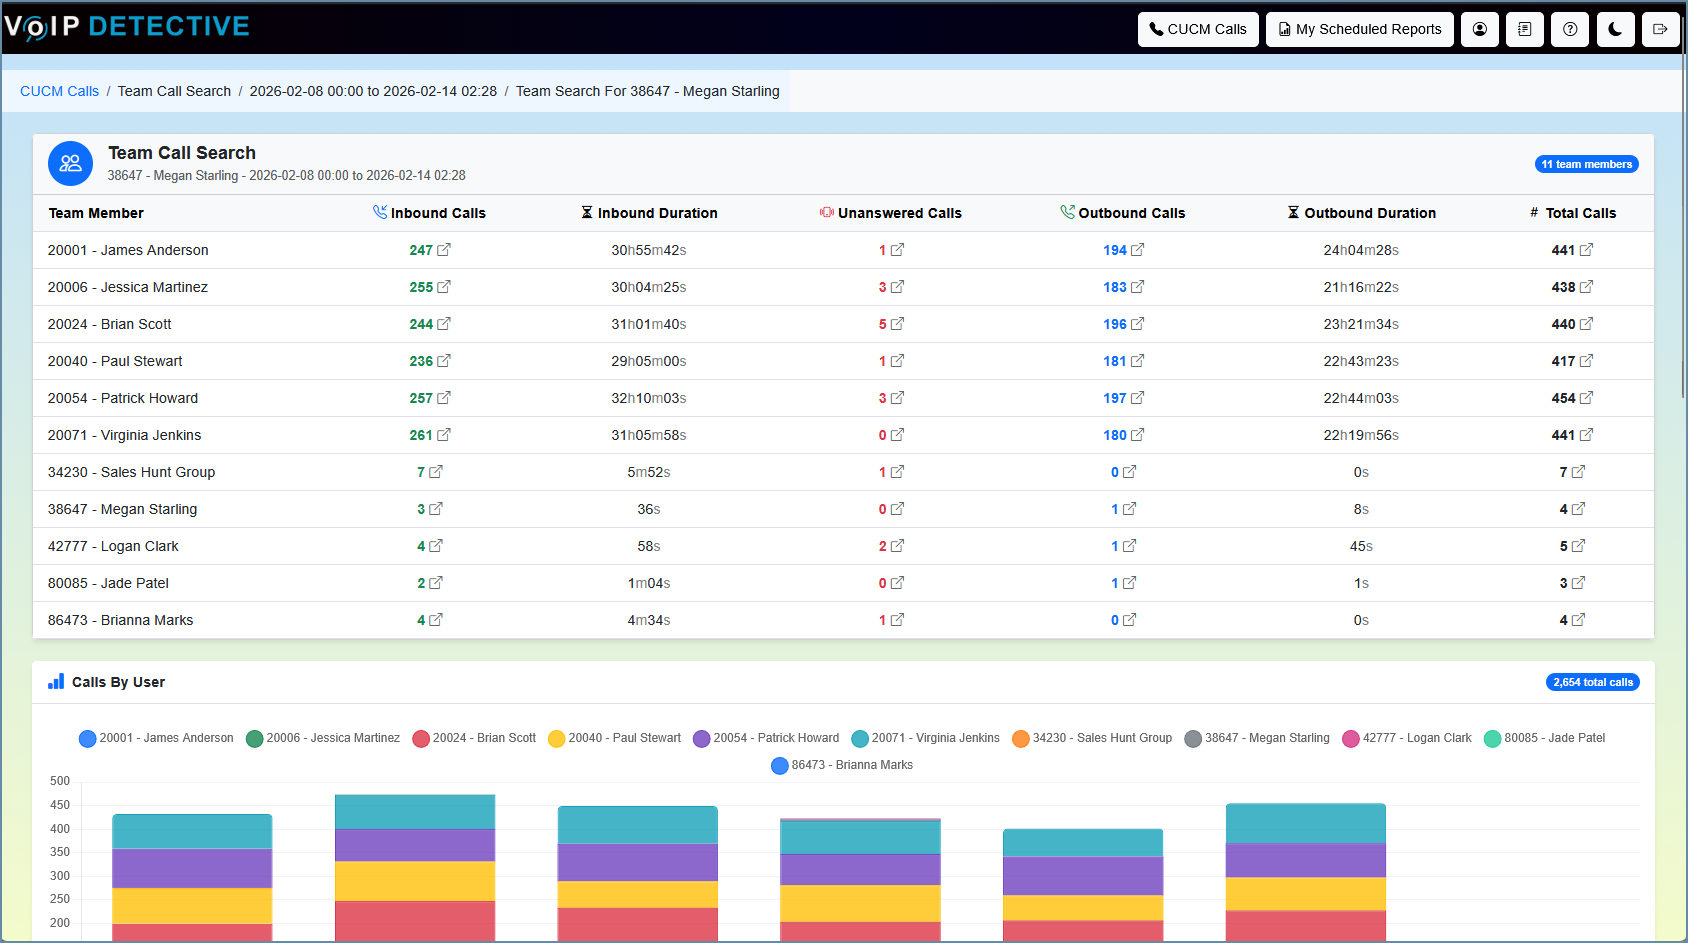Open Patrick Howard unanswered calls link icon
The image size is (1688, 943).
[897, 398]
